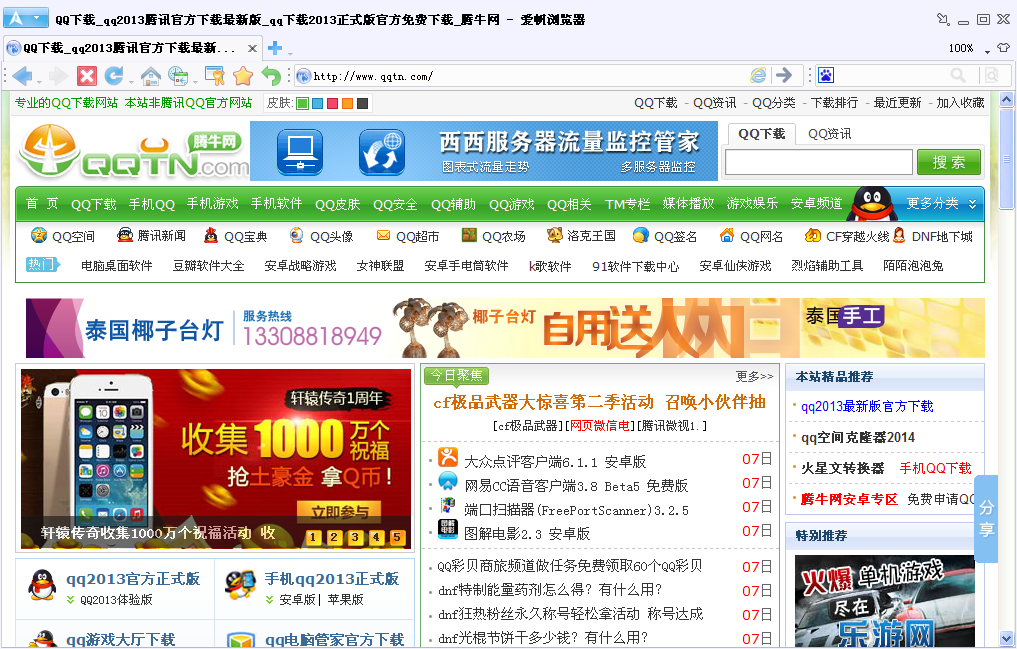The width and height of the screenshot is (1017, 649).
Task: Open the 手机QQ下载 red link
Action: pyautogui.click(x=935, y=468)
